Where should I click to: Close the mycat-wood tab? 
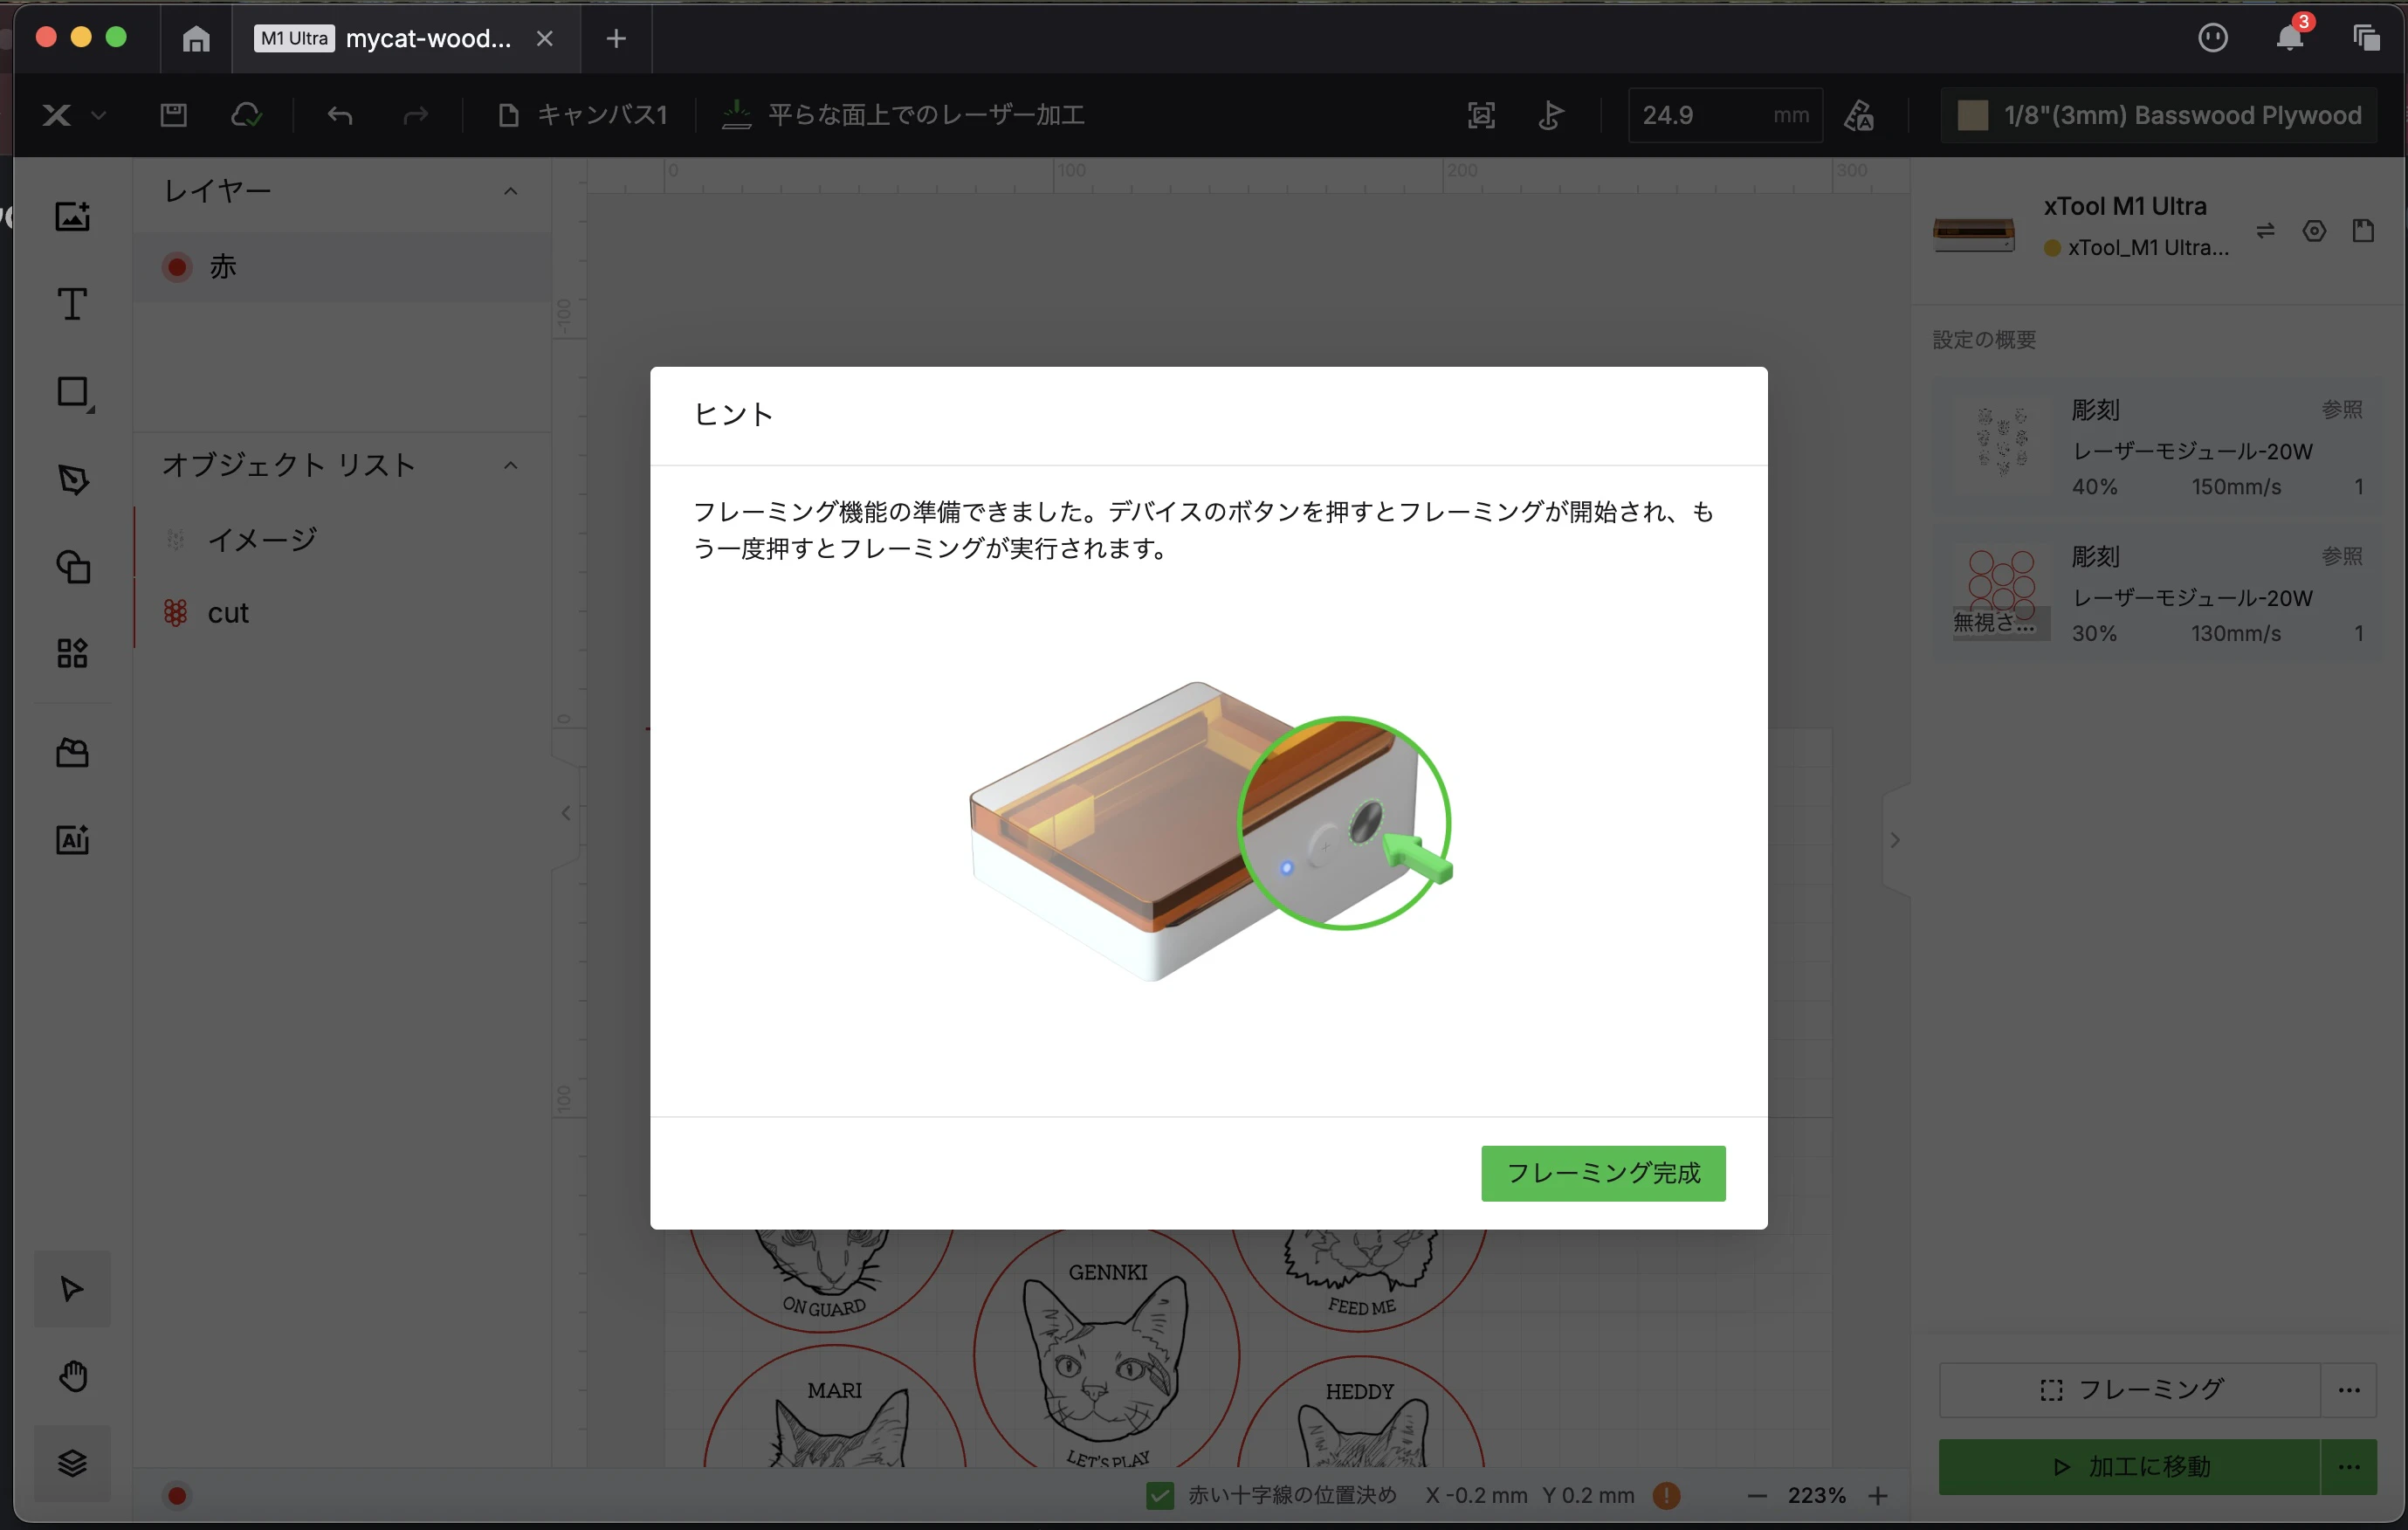coord(544,39)
